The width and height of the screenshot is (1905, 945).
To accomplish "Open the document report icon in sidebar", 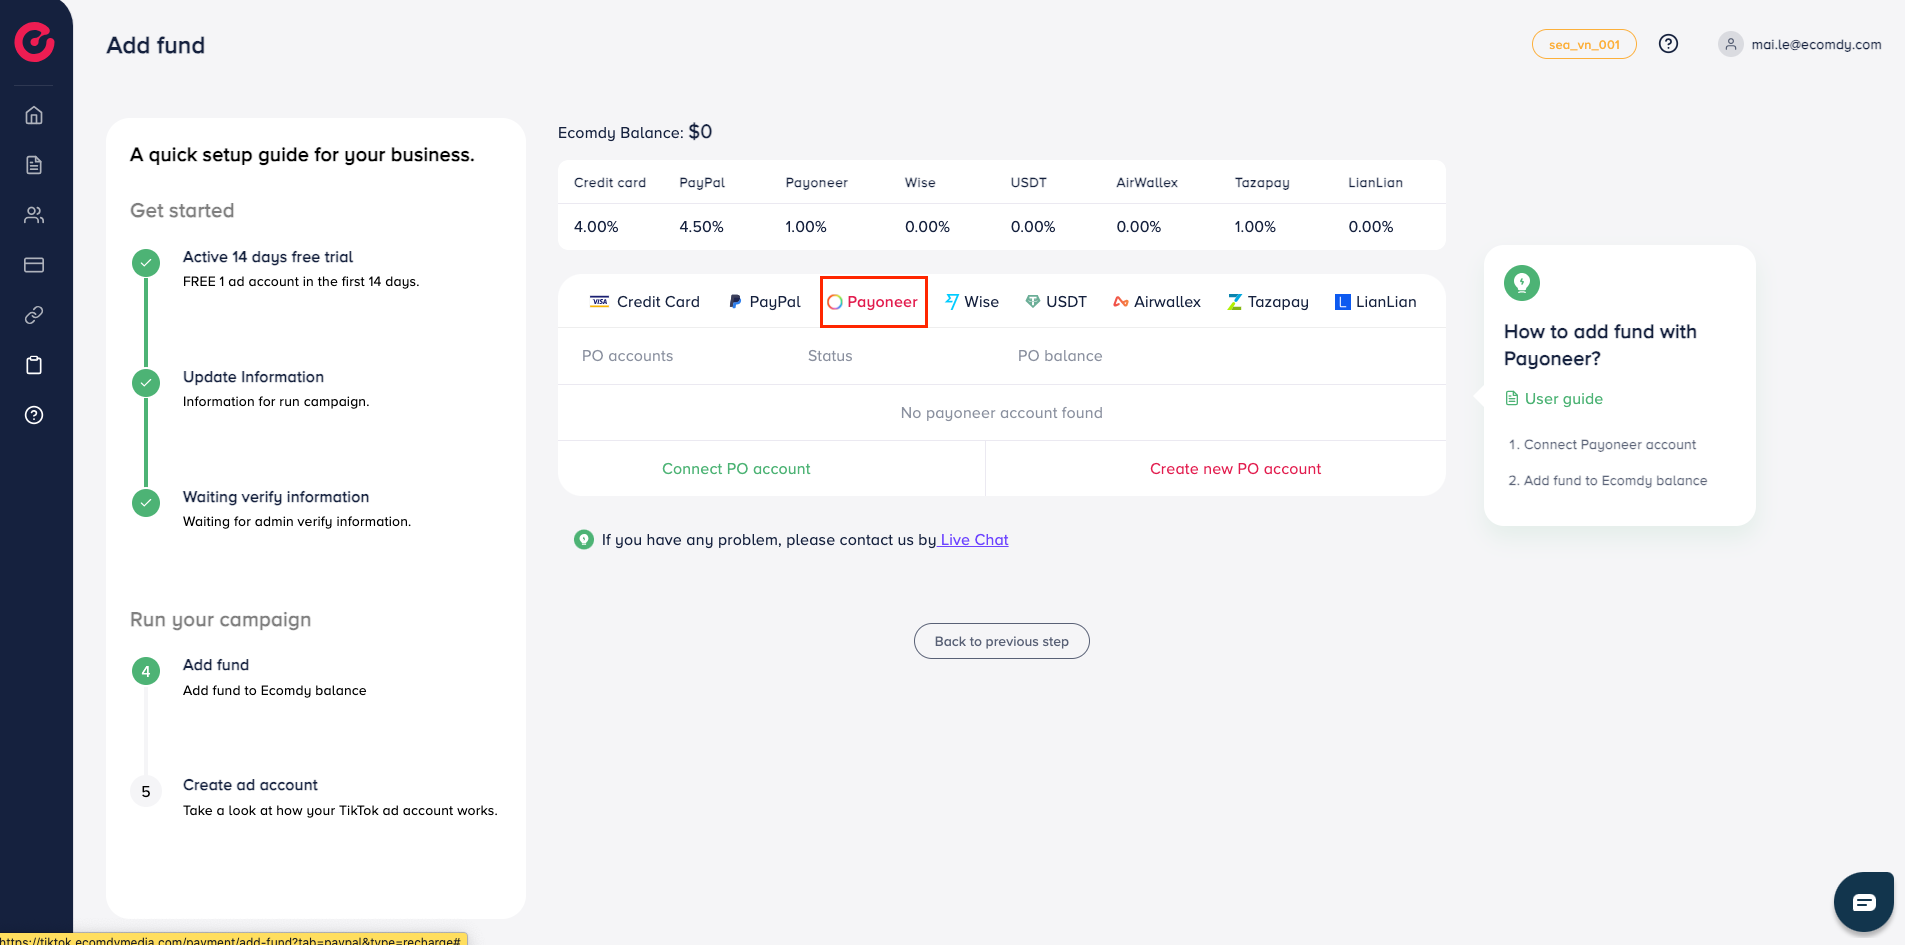I will [34, 165].
